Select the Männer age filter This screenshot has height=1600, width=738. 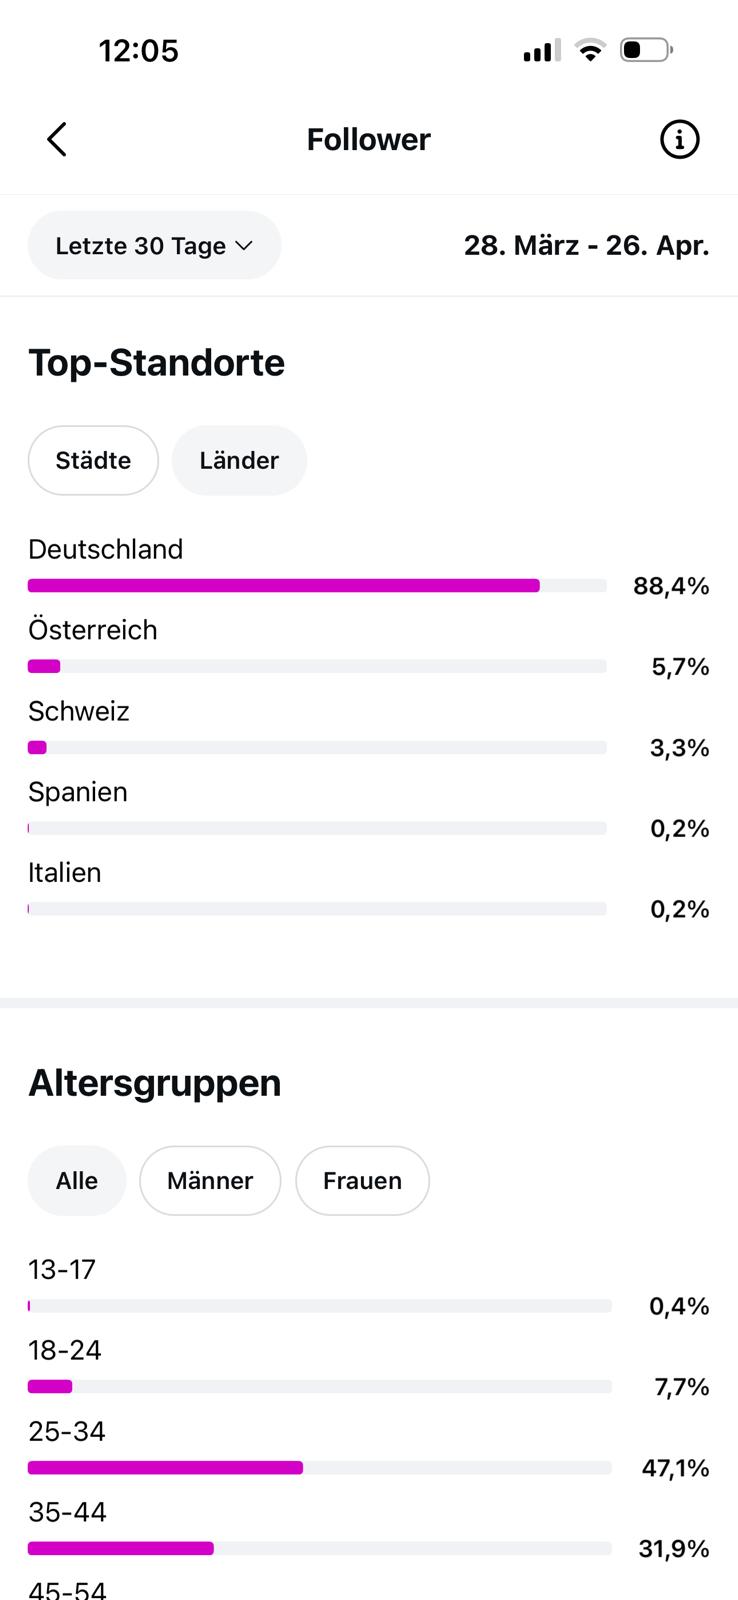[x=210, y=1181]
